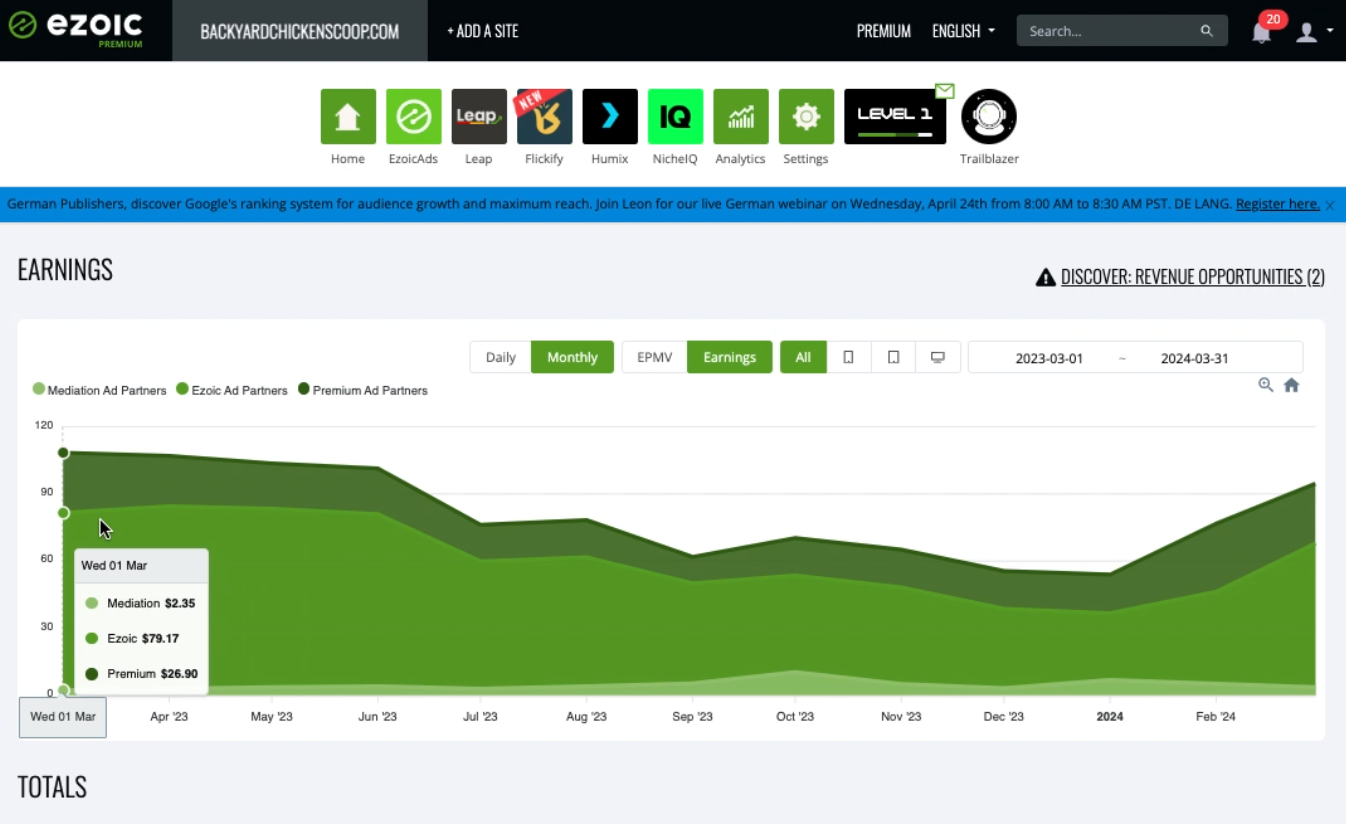Click the 2024 axis label
Viewport: 1346px width, 824px height.
click(1110, 717)
